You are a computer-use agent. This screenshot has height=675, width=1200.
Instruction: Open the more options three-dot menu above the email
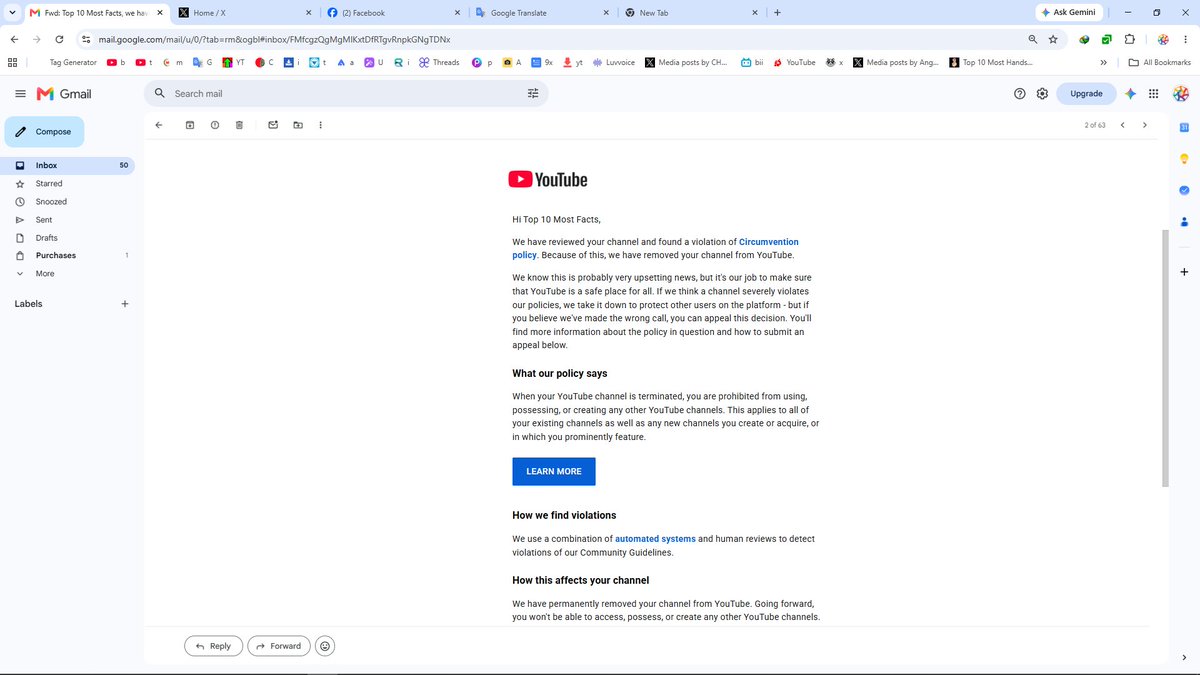pos(320,125)
